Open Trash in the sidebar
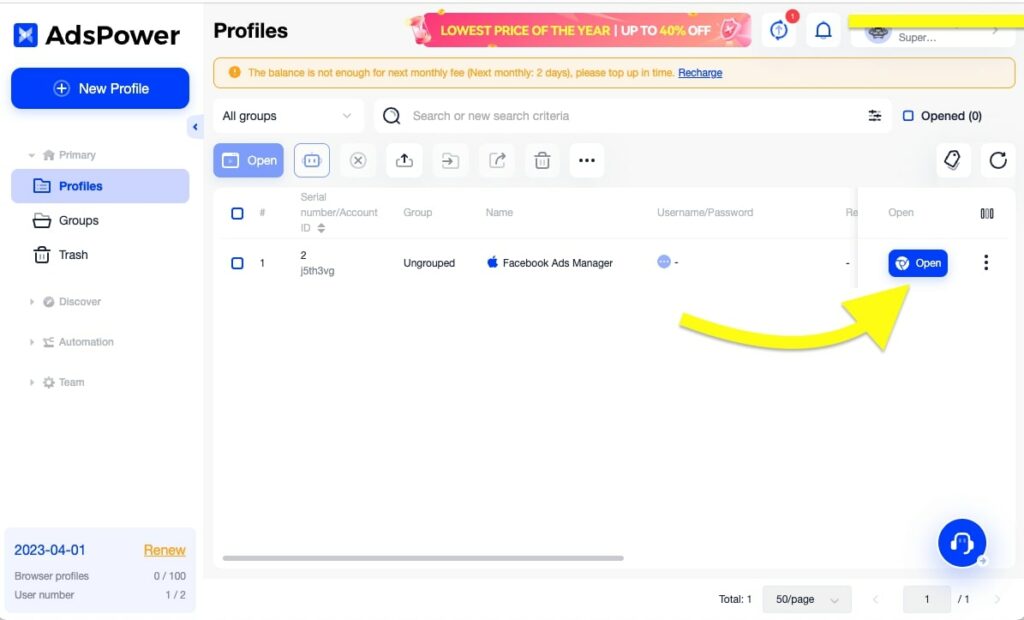The image size is (1024, 620). point(73,255)
